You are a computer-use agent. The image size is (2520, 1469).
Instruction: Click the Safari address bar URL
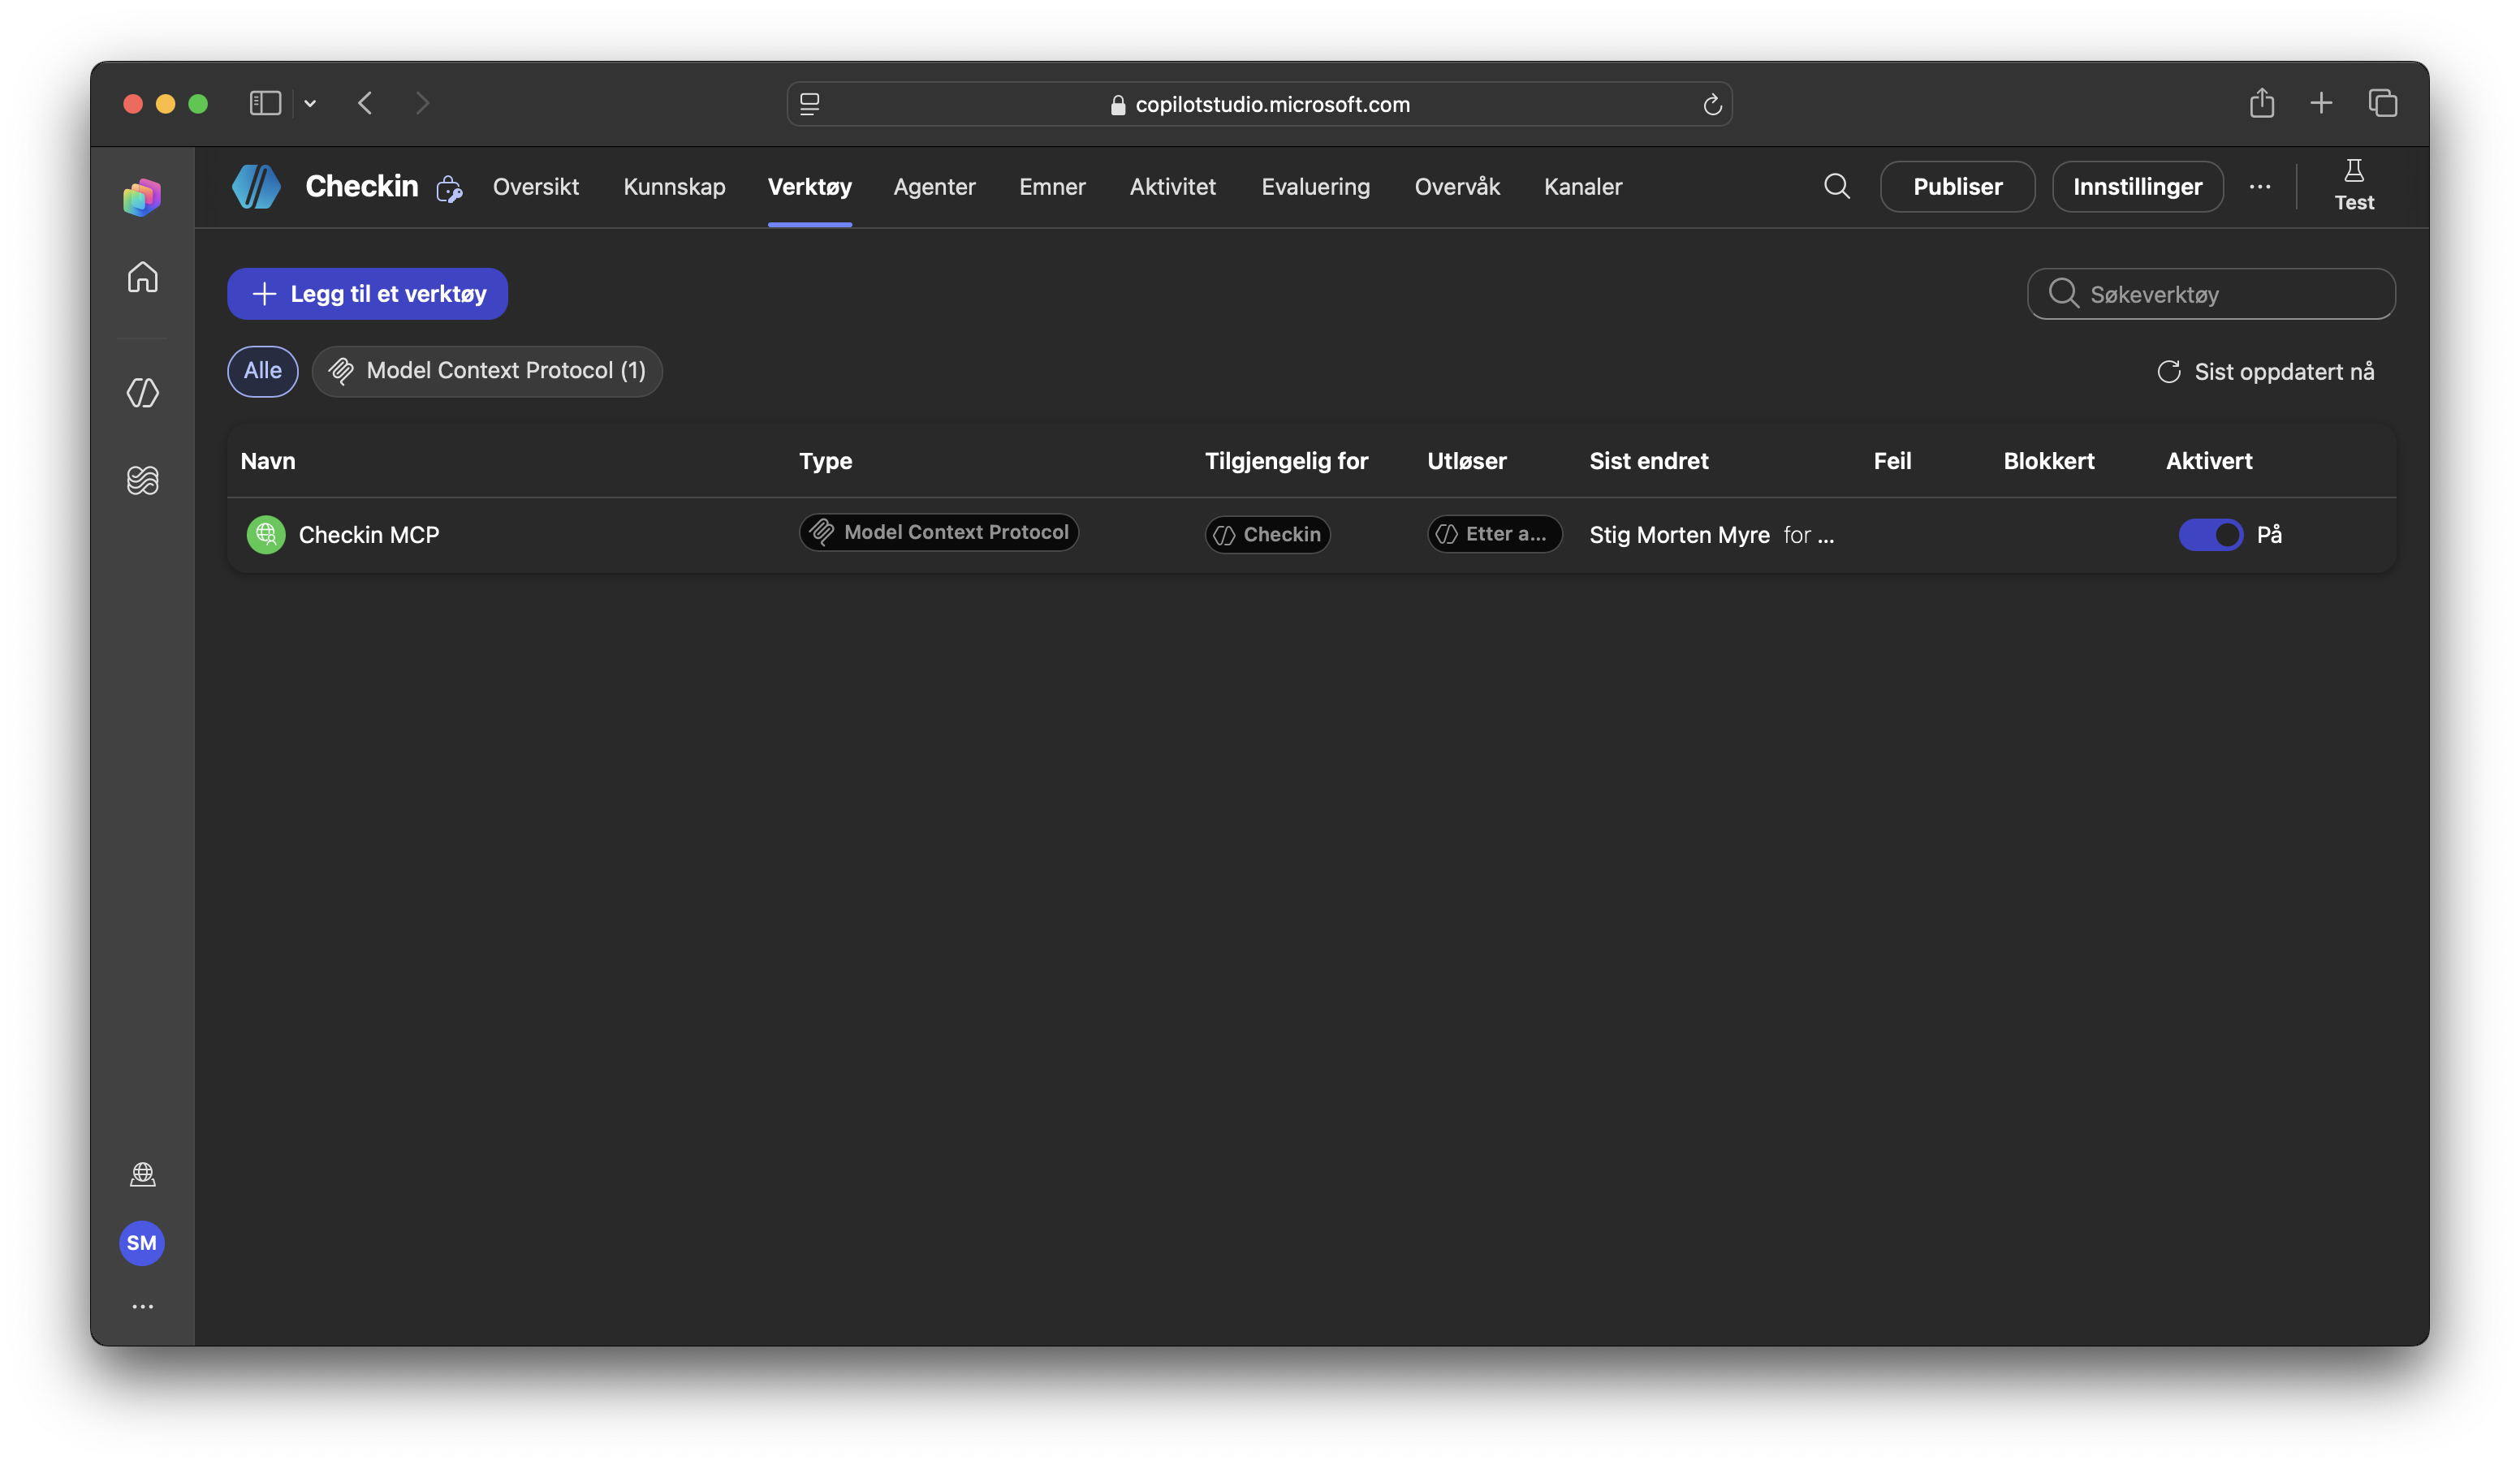(1272, 104)
